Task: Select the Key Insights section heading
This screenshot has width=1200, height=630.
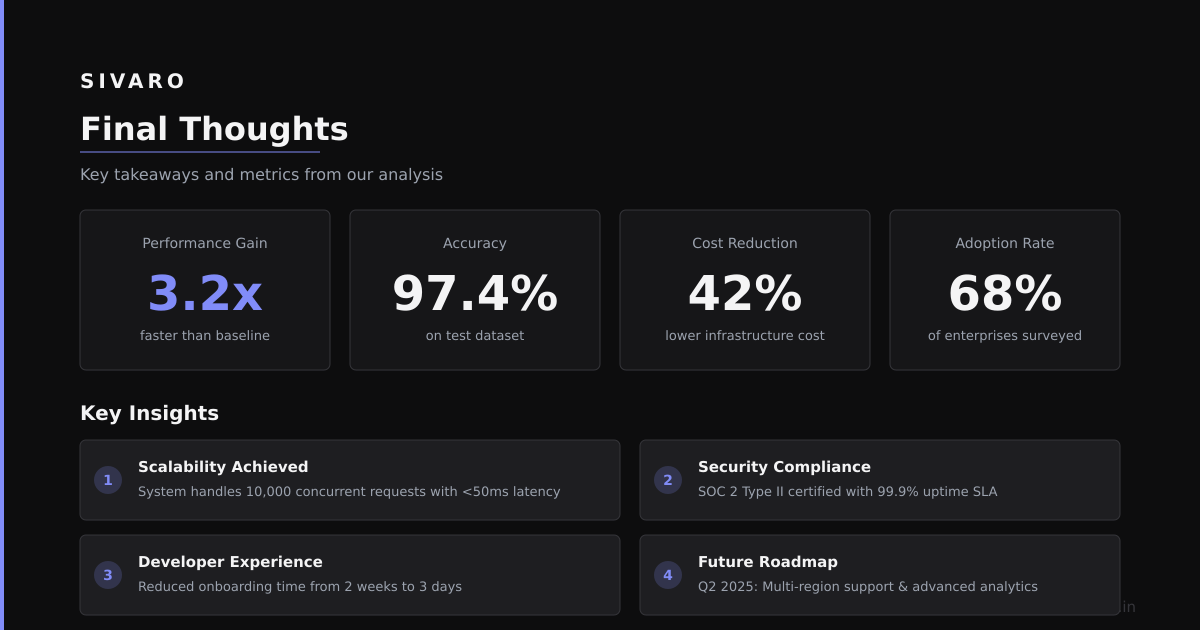Action: tap(149, 413)
